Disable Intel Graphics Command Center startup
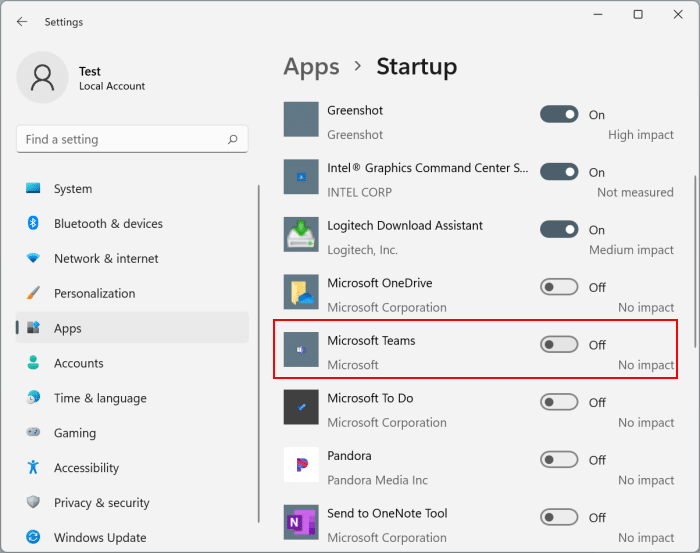The image size is (700, 553). tap(559, 172)
